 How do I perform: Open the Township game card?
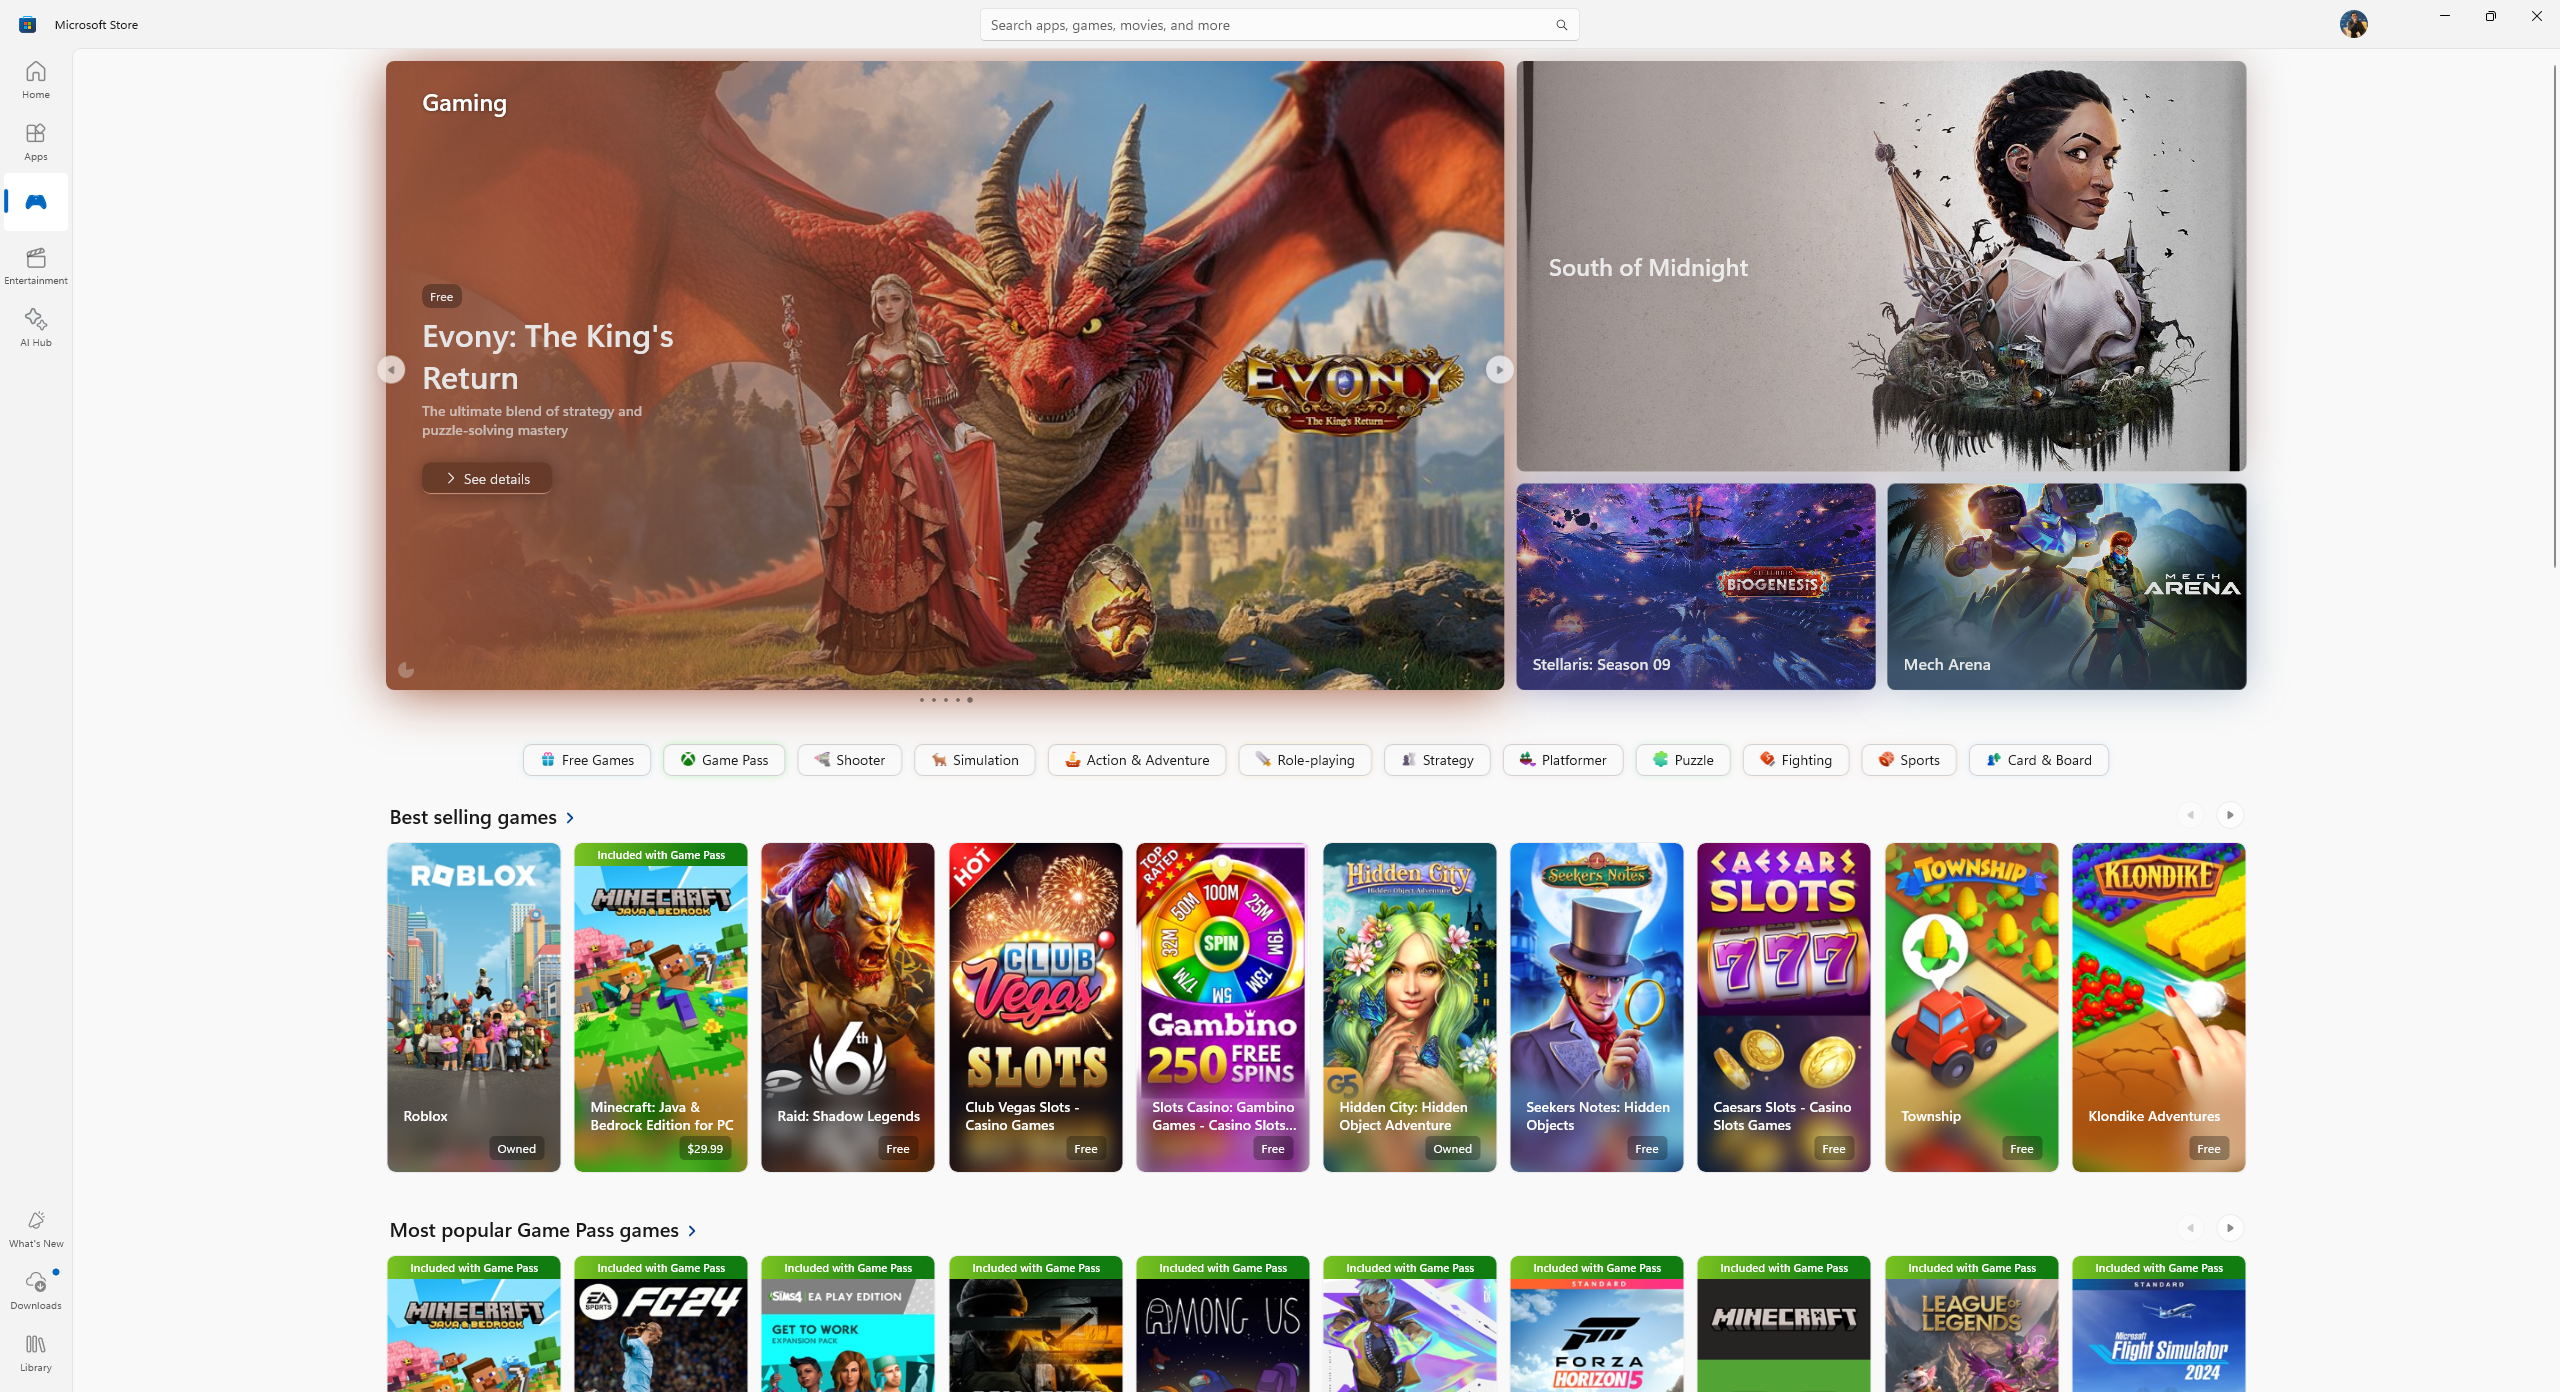1971,1007
